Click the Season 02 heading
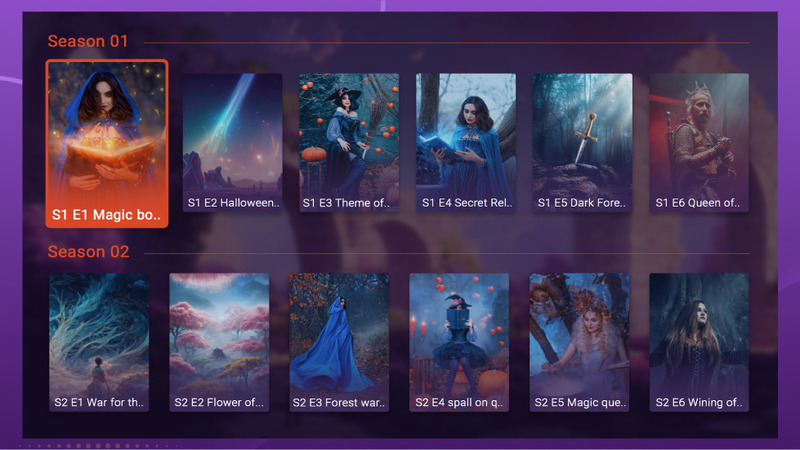800x450 pixels. coord(88,252)
